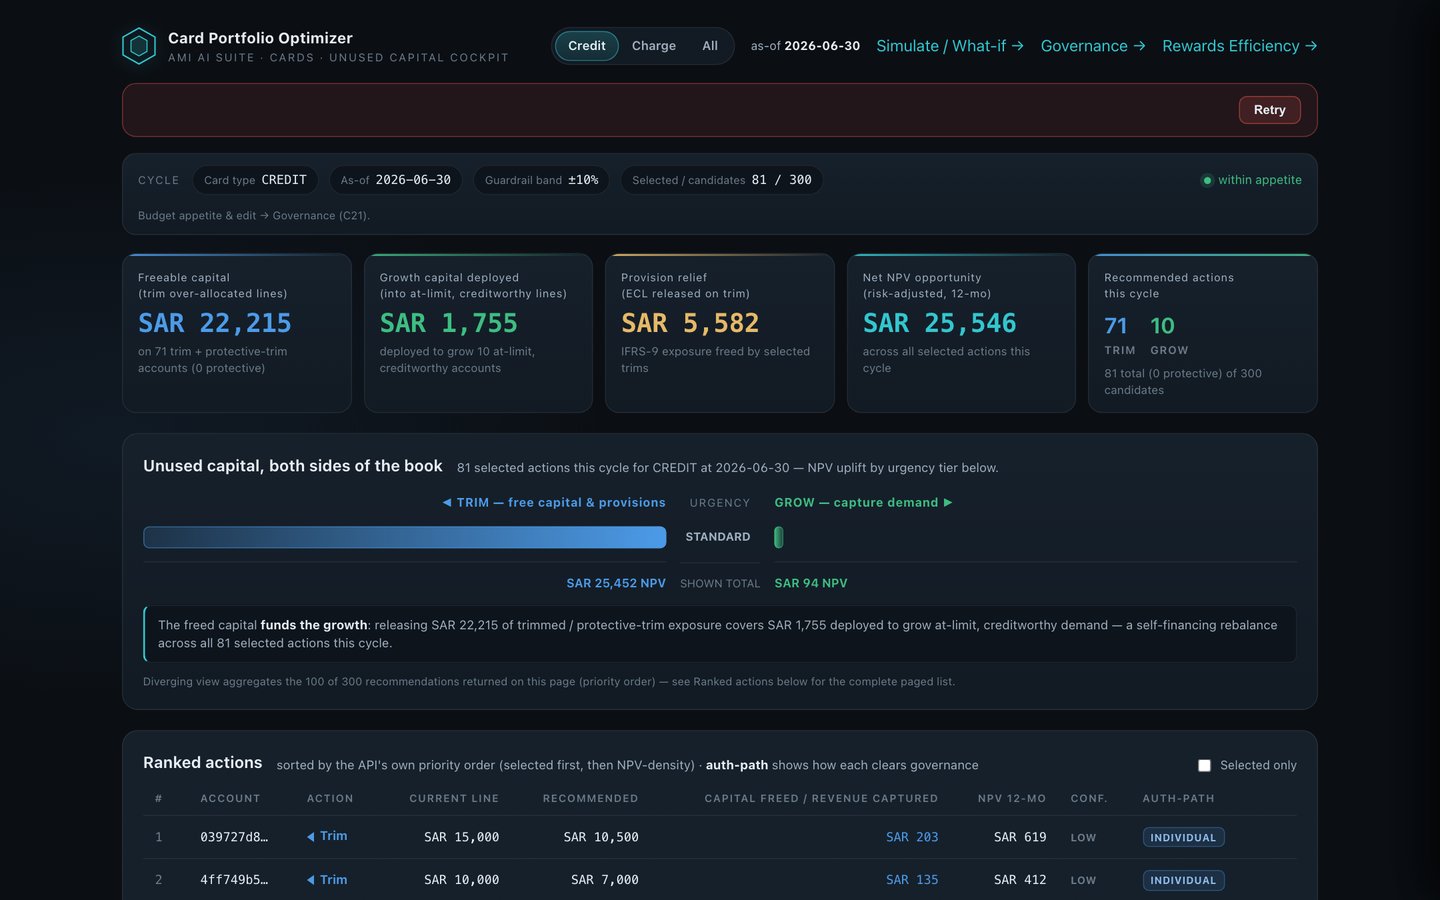Click the within appetite status text
The width and height of the screenshot is (1440, 900).
1260,180
